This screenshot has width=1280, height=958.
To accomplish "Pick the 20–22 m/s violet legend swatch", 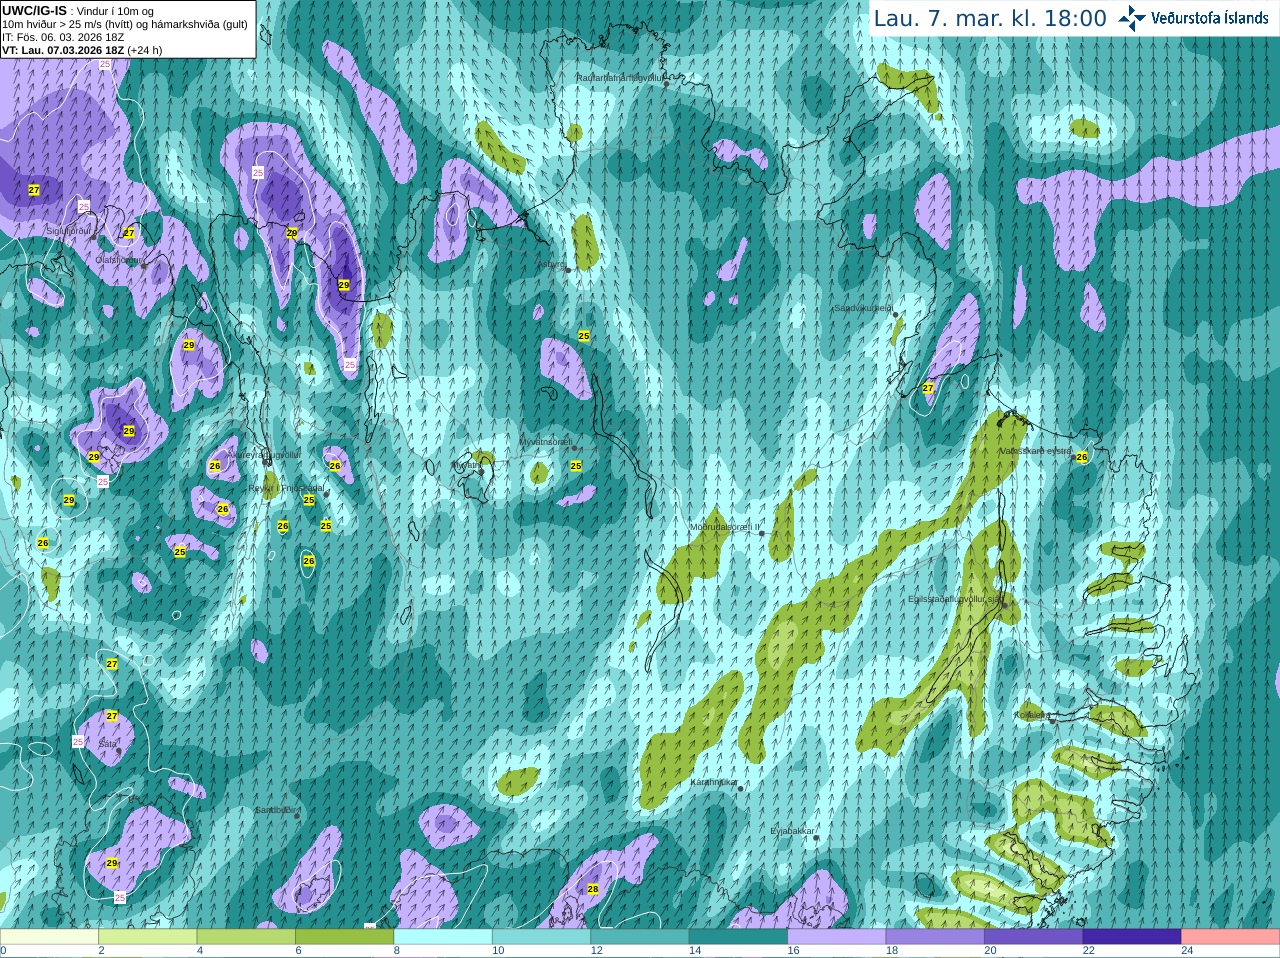I will (1034, 937).
